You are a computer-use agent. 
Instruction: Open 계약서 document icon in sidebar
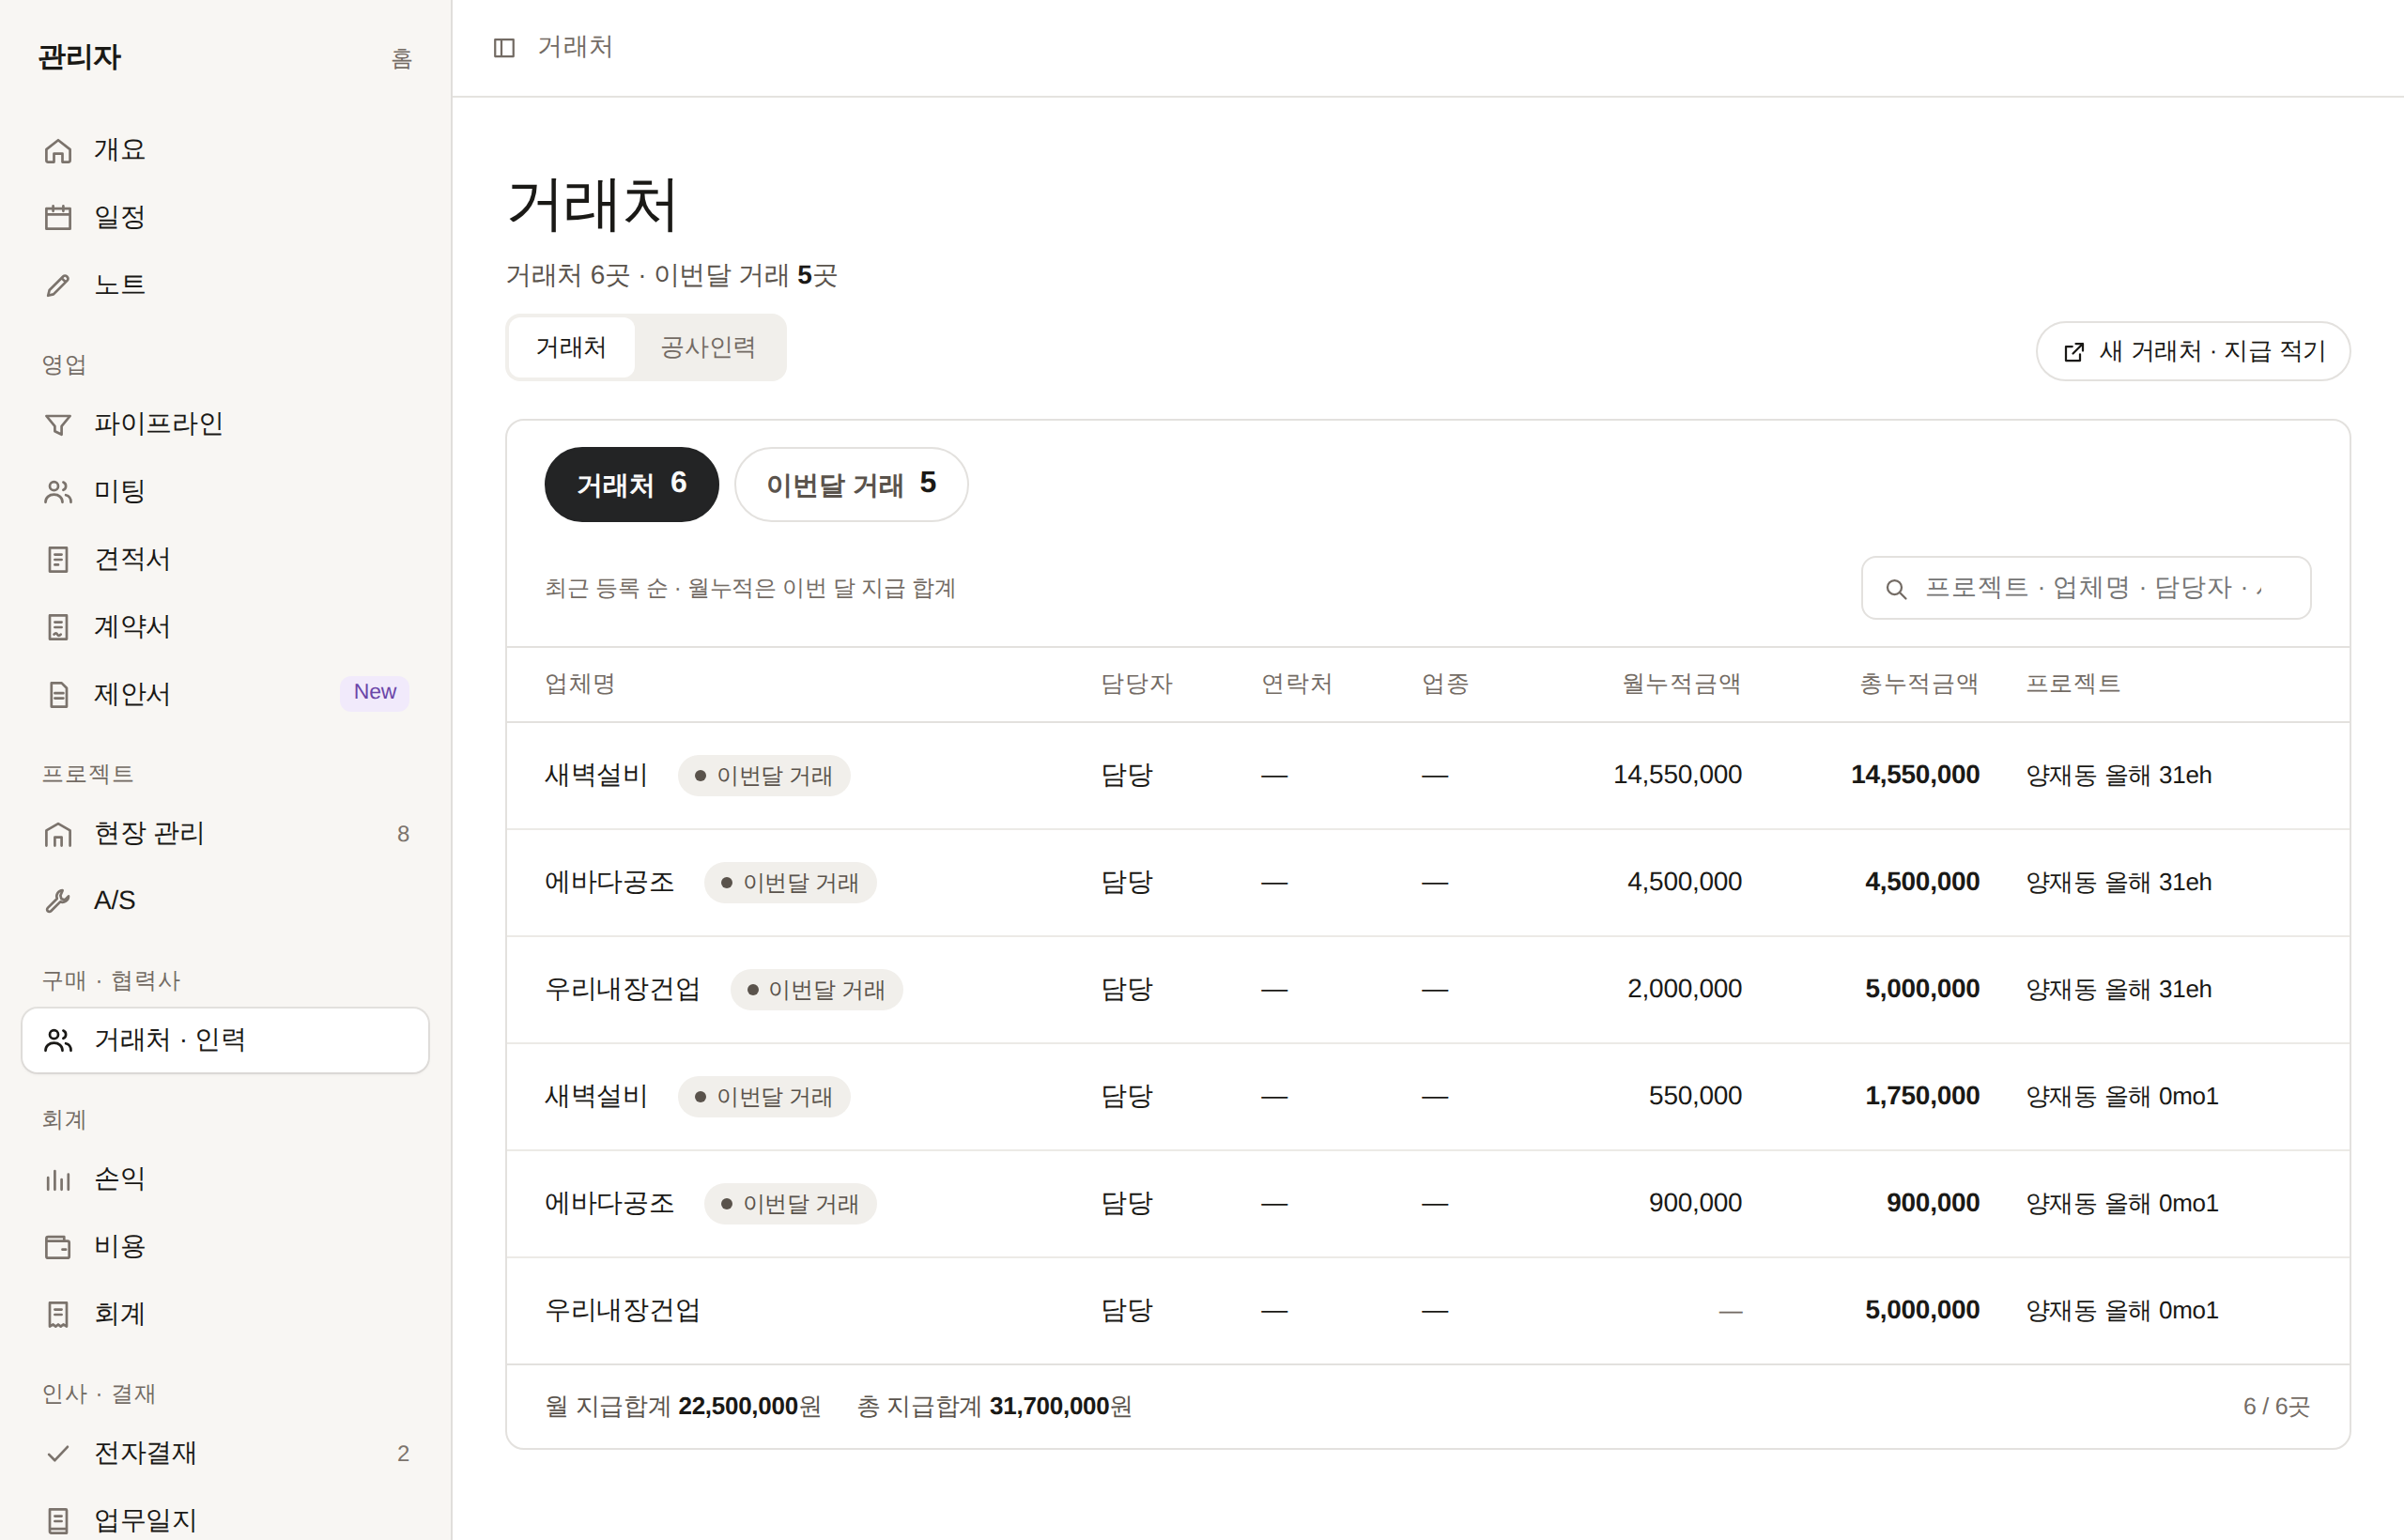(58, 627)
